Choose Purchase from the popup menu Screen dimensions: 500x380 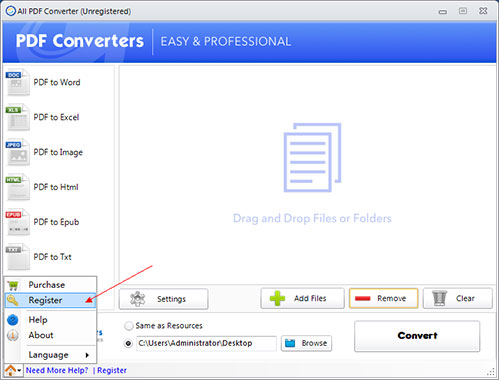click(x=51, y=285)
